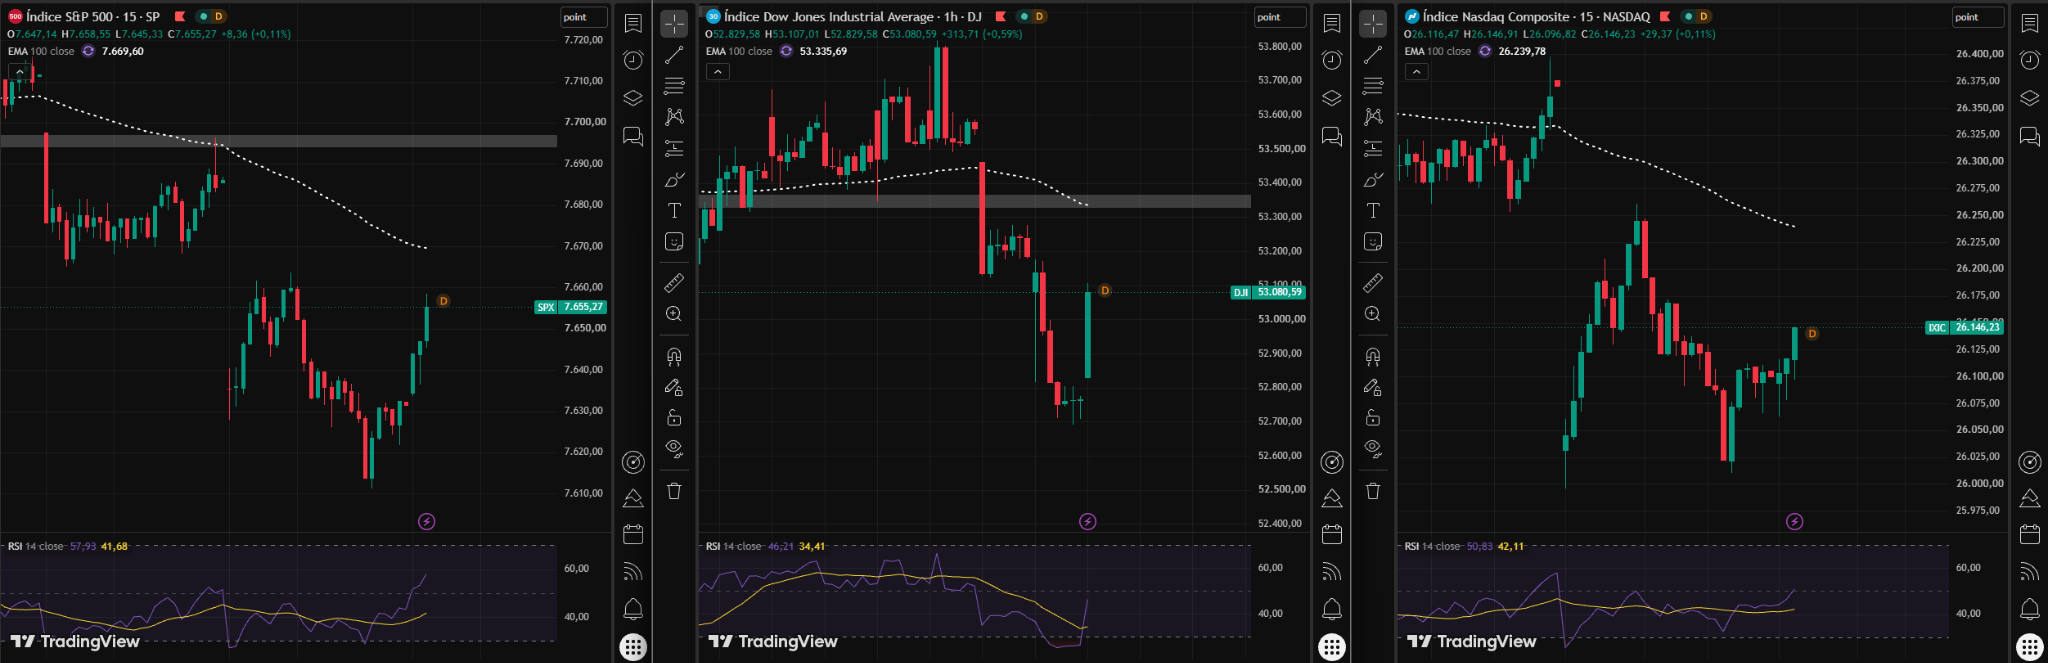Open the 'point' dropdown on the S&P 500 chart
2048x663 pixels.
583,17
